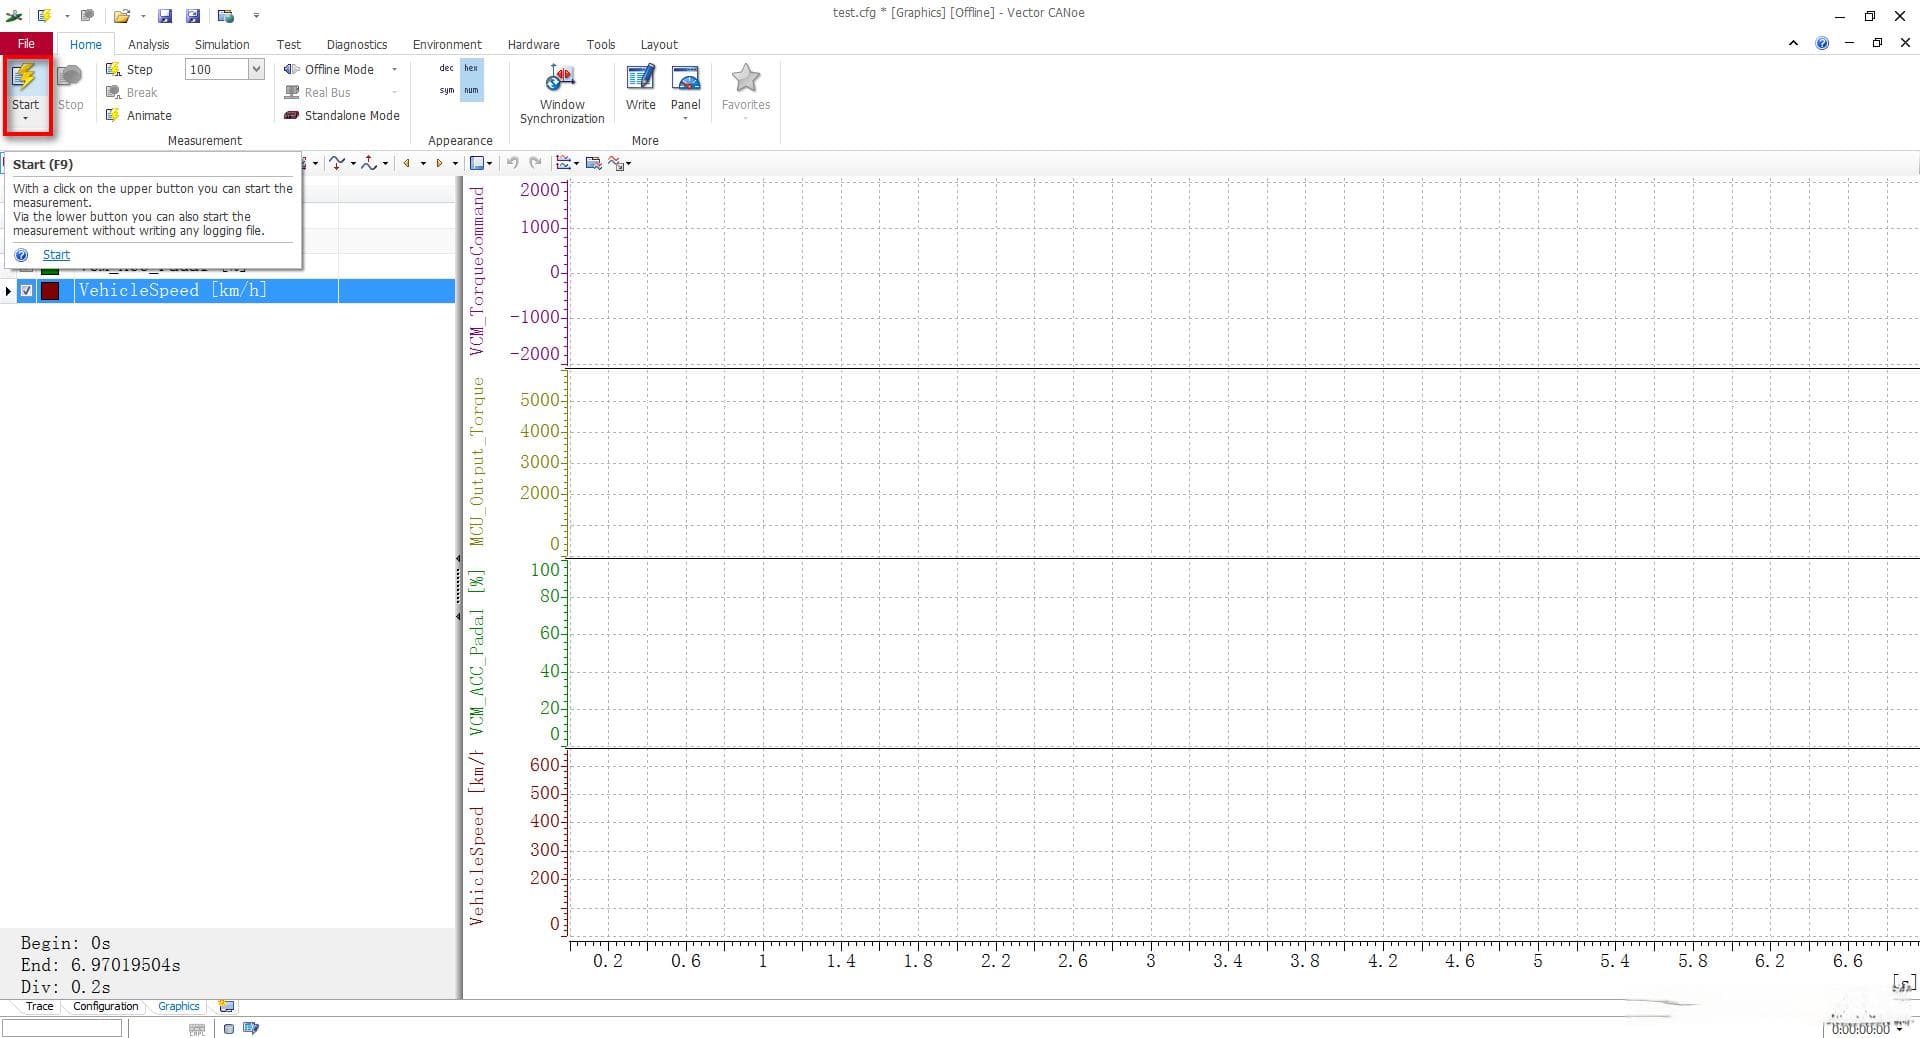Open the window layout icon dropdown arrow
This screenshot has height=1038, width=1920.
point(490,163)
